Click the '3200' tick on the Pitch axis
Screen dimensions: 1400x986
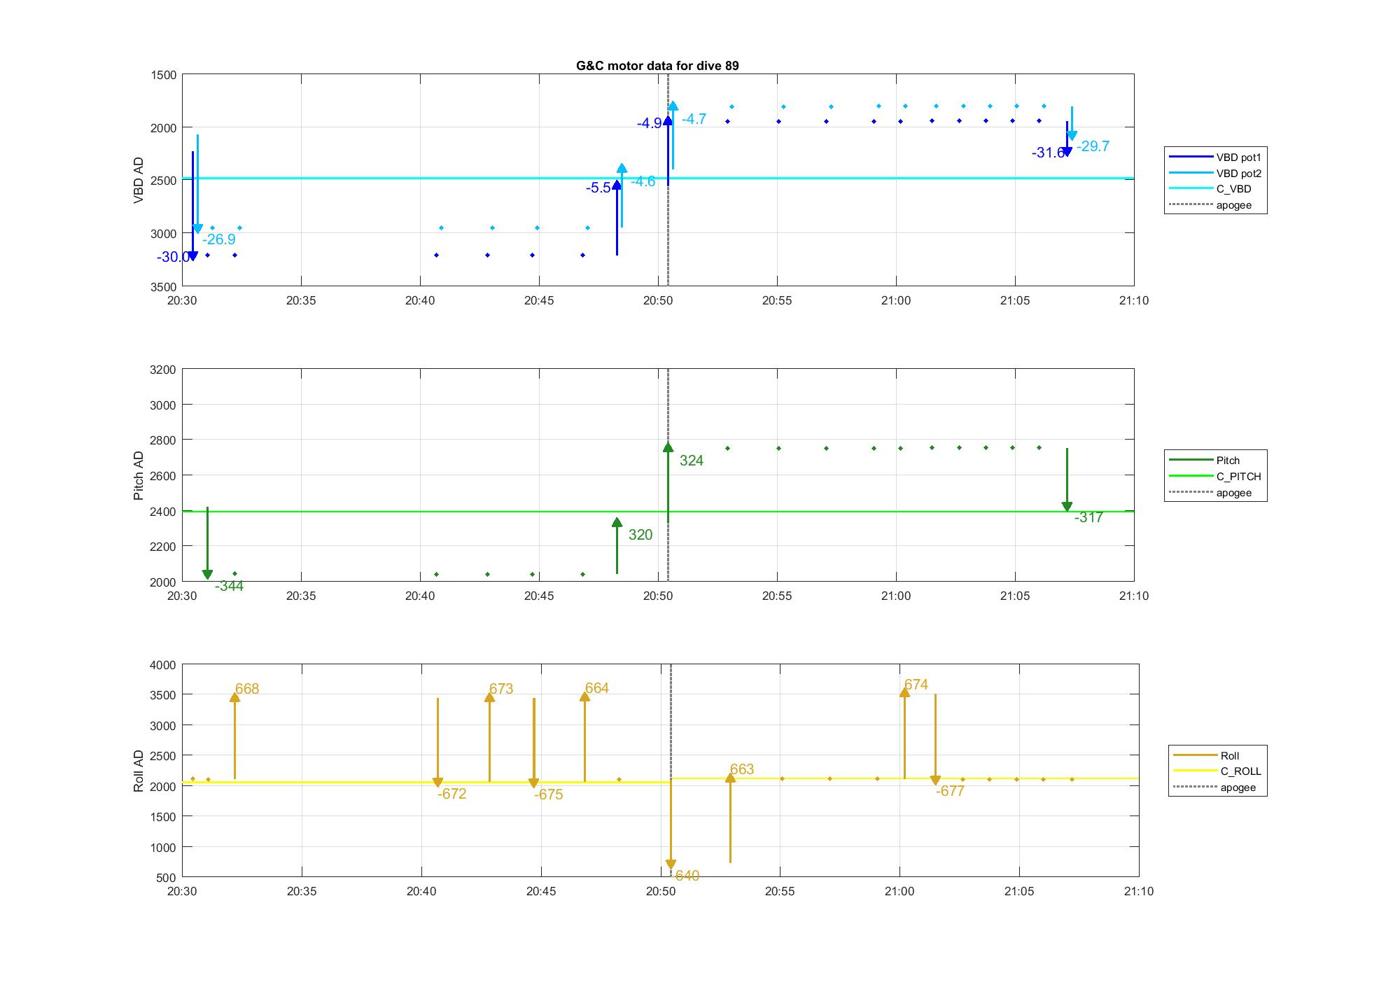click(x=164, y=370)
